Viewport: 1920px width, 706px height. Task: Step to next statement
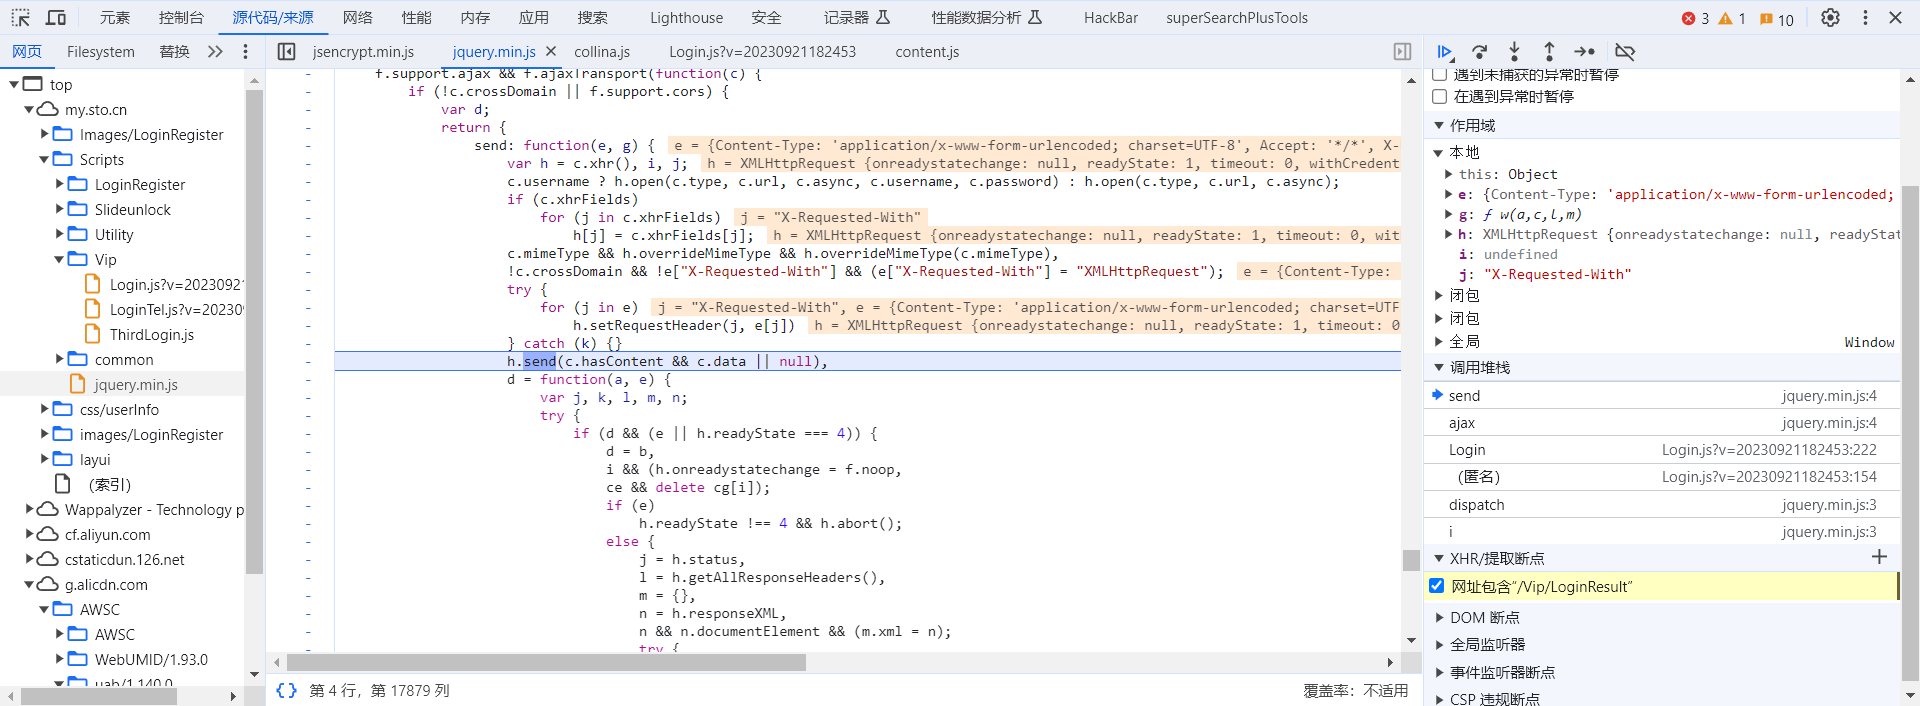click(x=1584, y=51)
